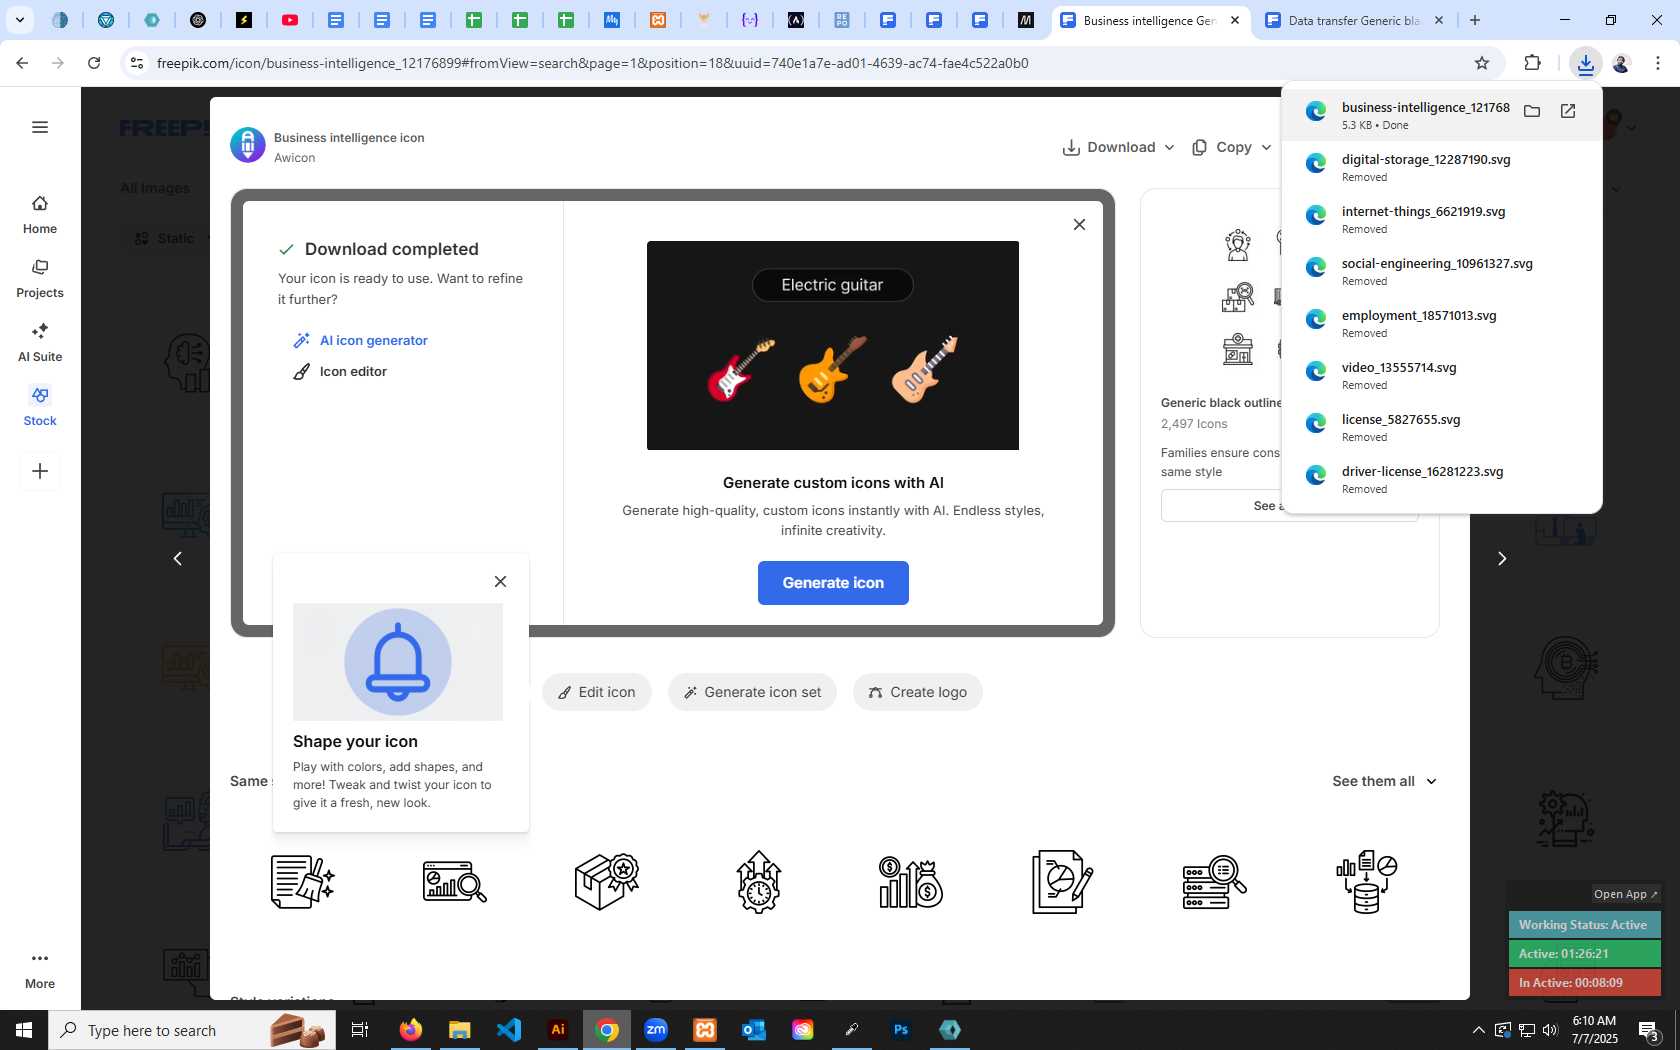Open Visual Studio Code from taskbar

[x=509, y=1030]
